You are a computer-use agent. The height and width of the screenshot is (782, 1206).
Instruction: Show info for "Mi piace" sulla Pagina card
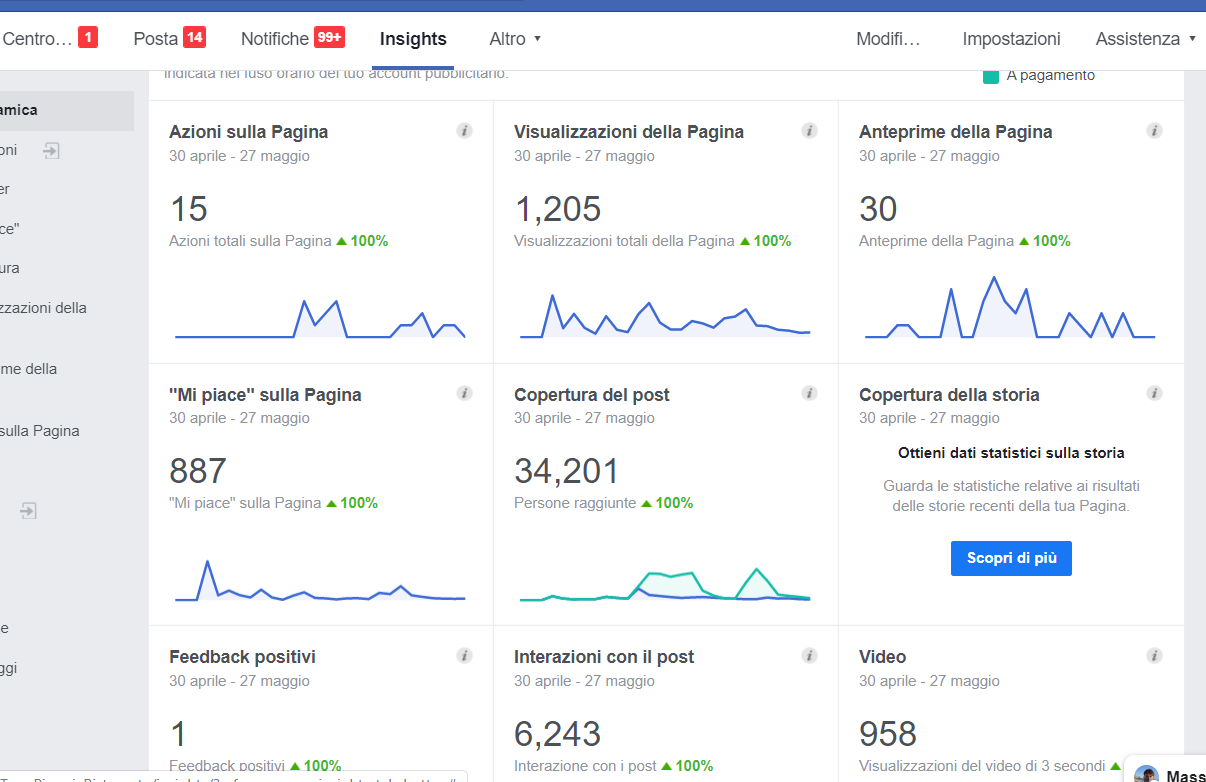click(464, 394)
